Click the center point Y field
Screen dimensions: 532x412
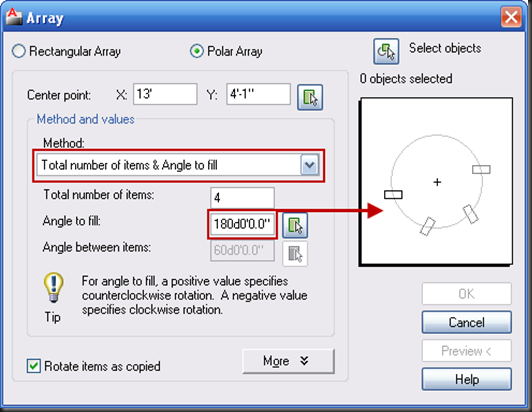(259, 94)
